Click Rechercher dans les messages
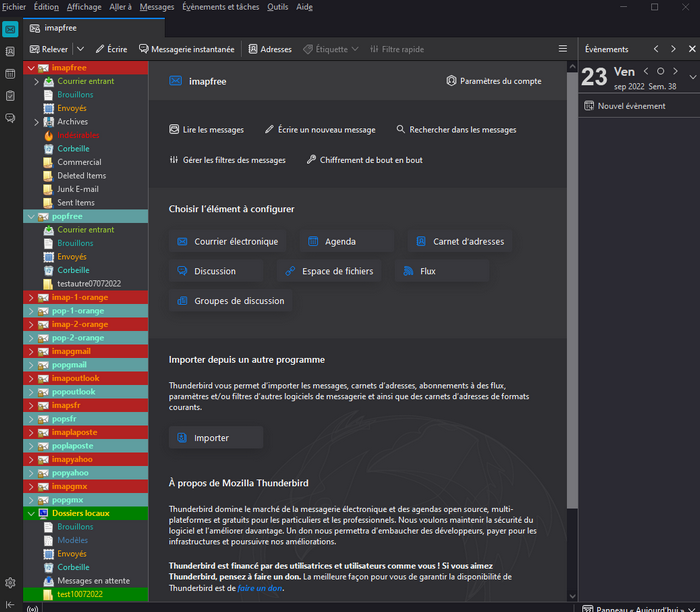Image resolution: width=700 pixels, height=612 pixels. [x=456, y=129]
